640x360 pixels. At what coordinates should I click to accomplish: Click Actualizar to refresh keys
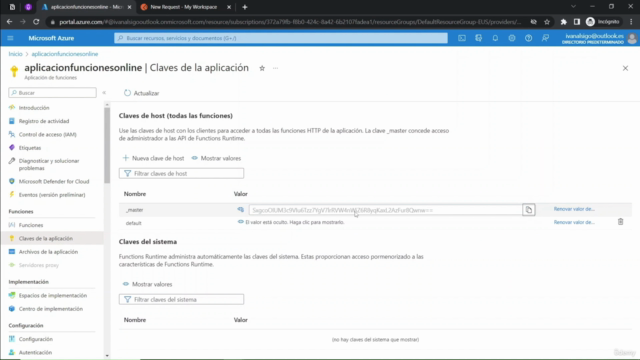coord(141,93)
